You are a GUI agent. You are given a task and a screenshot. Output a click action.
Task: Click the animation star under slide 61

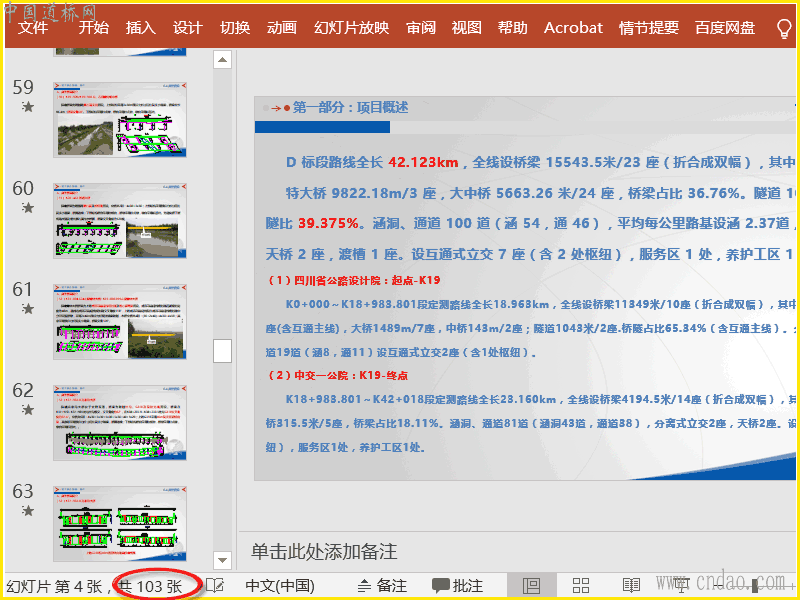click(x=28, y=309)
